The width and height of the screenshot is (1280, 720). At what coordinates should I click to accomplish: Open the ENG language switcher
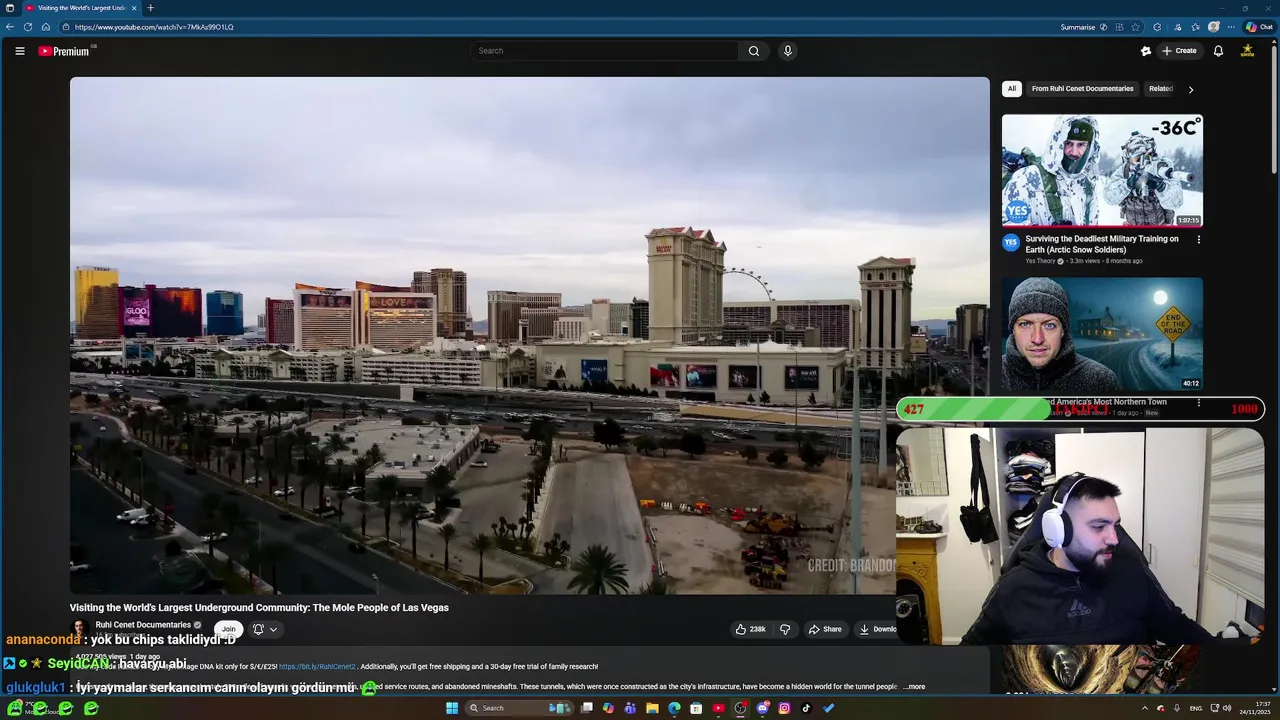[x=1196, y=708]
